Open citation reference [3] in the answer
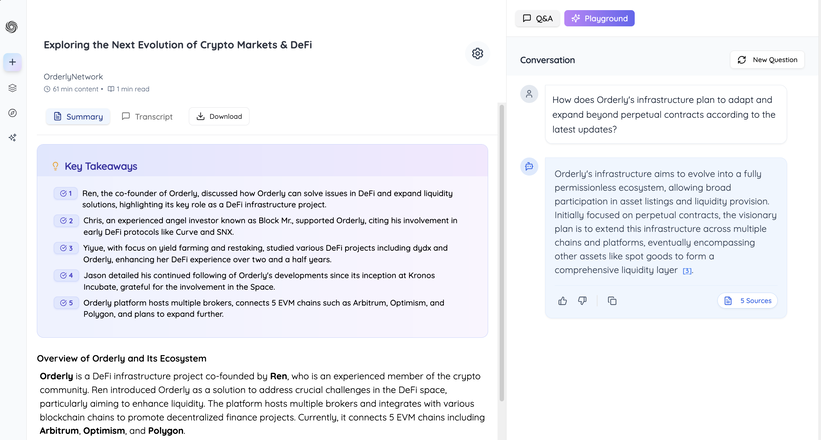 coord(687,271)
